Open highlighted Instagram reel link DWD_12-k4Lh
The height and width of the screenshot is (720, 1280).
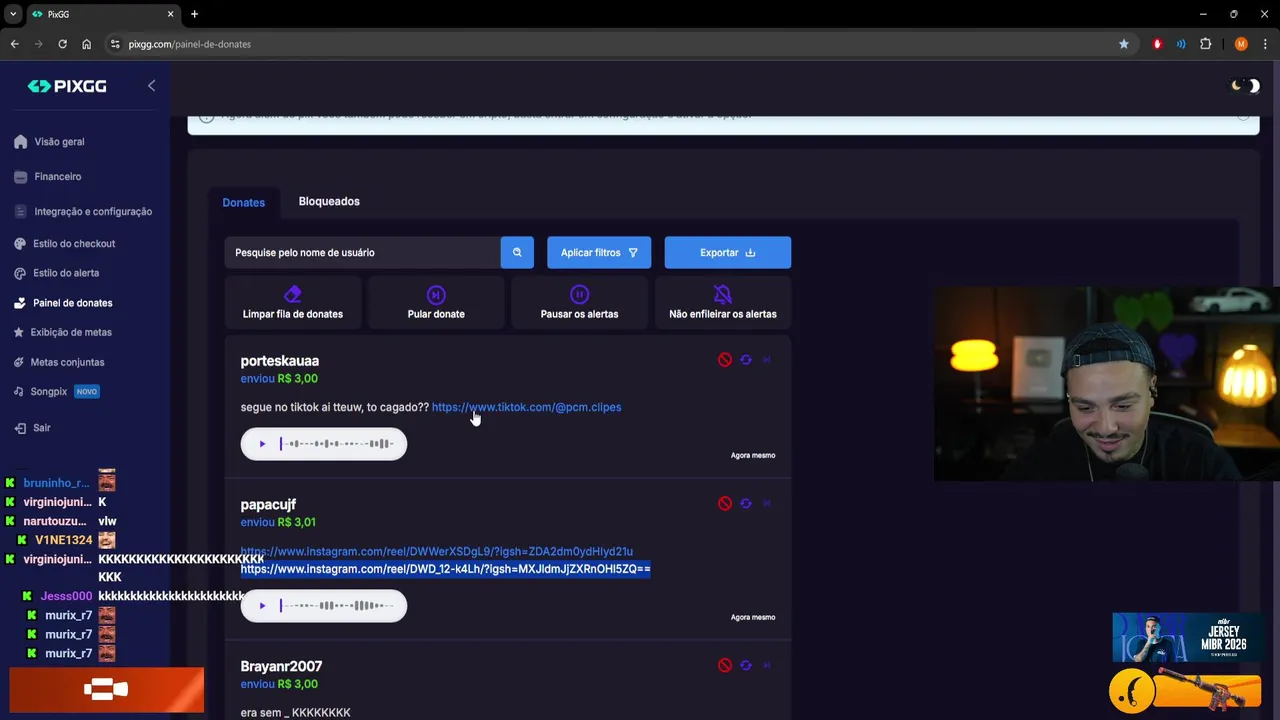click(445, 569)
